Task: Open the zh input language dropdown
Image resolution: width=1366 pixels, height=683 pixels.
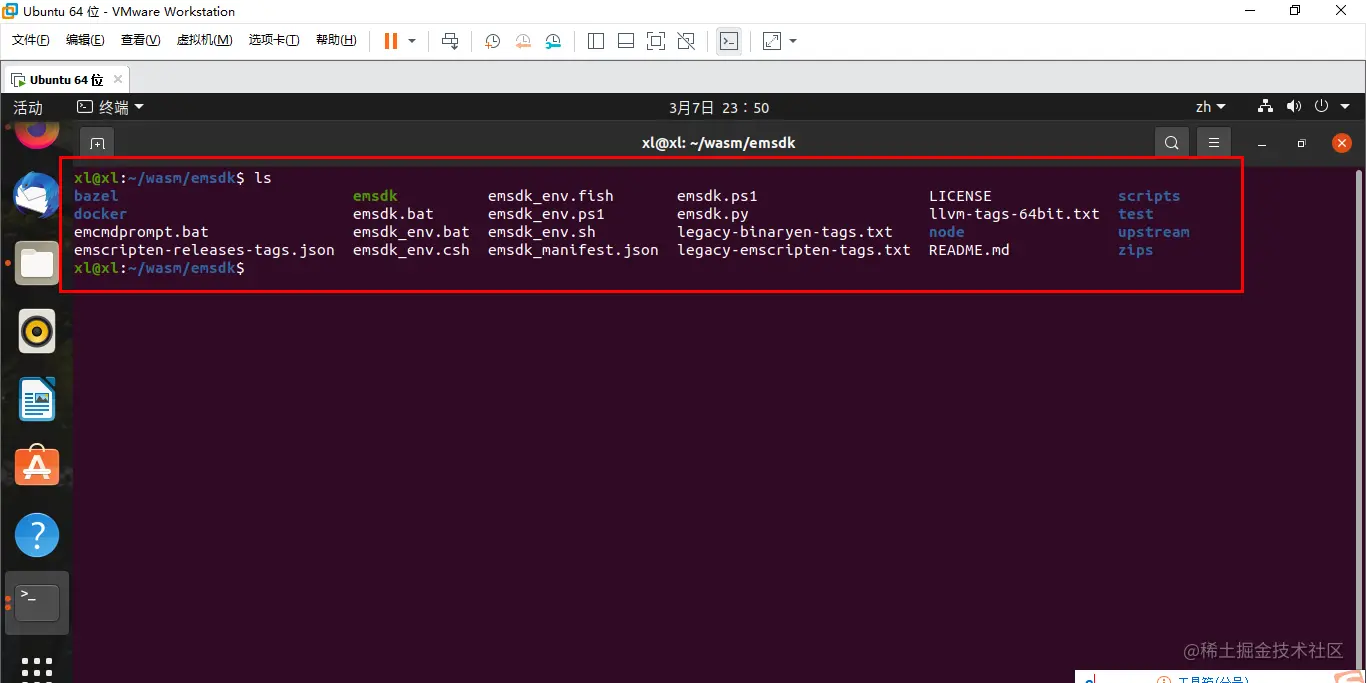Action: tap(1211, 107)
